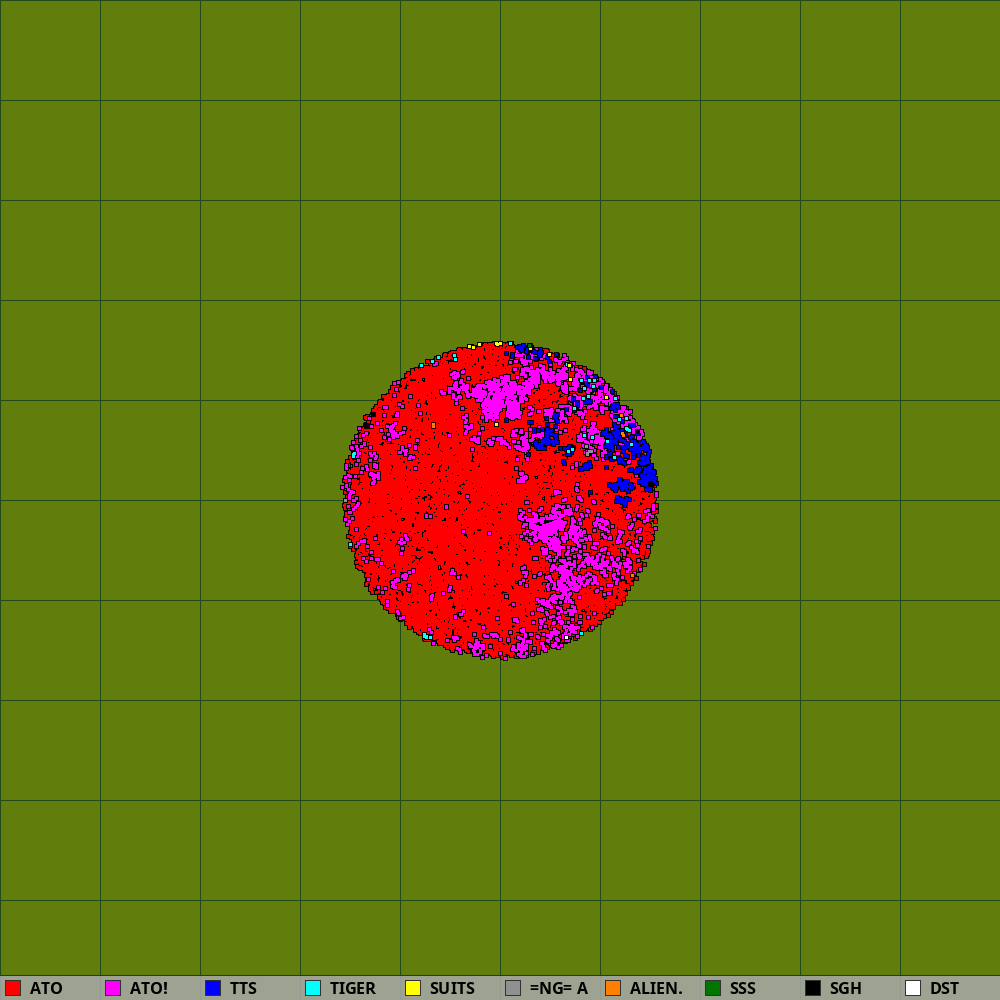This screenshot has width=1000, height=1000.
Task: Click the red ATO color swatch
Action: click(13, 988)
